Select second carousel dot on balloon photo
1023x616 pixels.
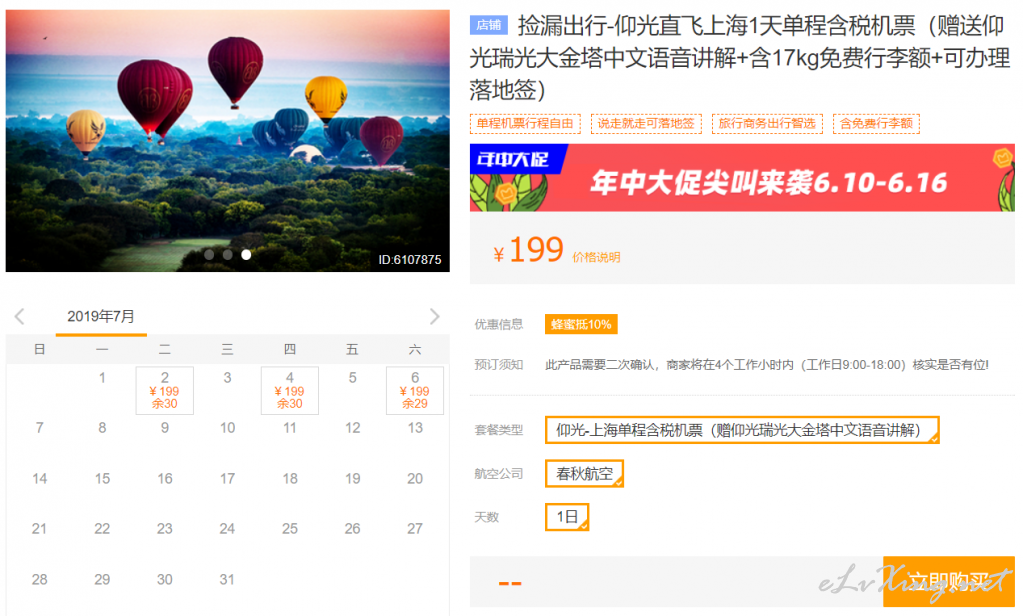(x=227, y=254)
